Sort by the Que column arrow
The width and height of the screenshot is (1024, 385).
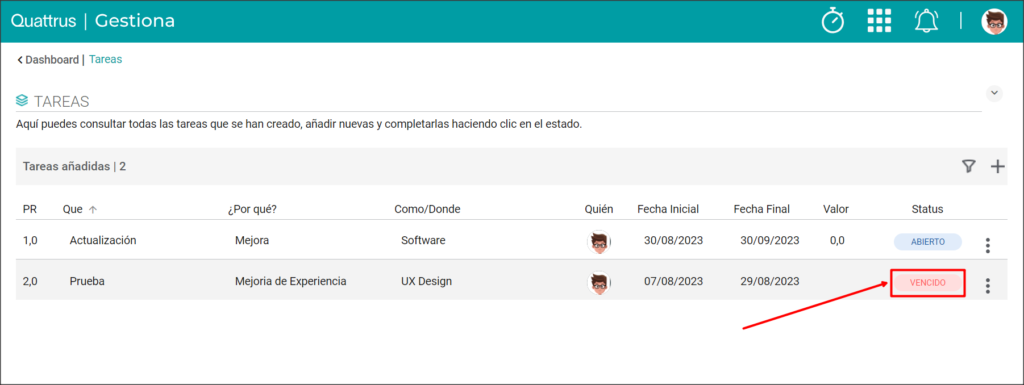click(93, 209)
